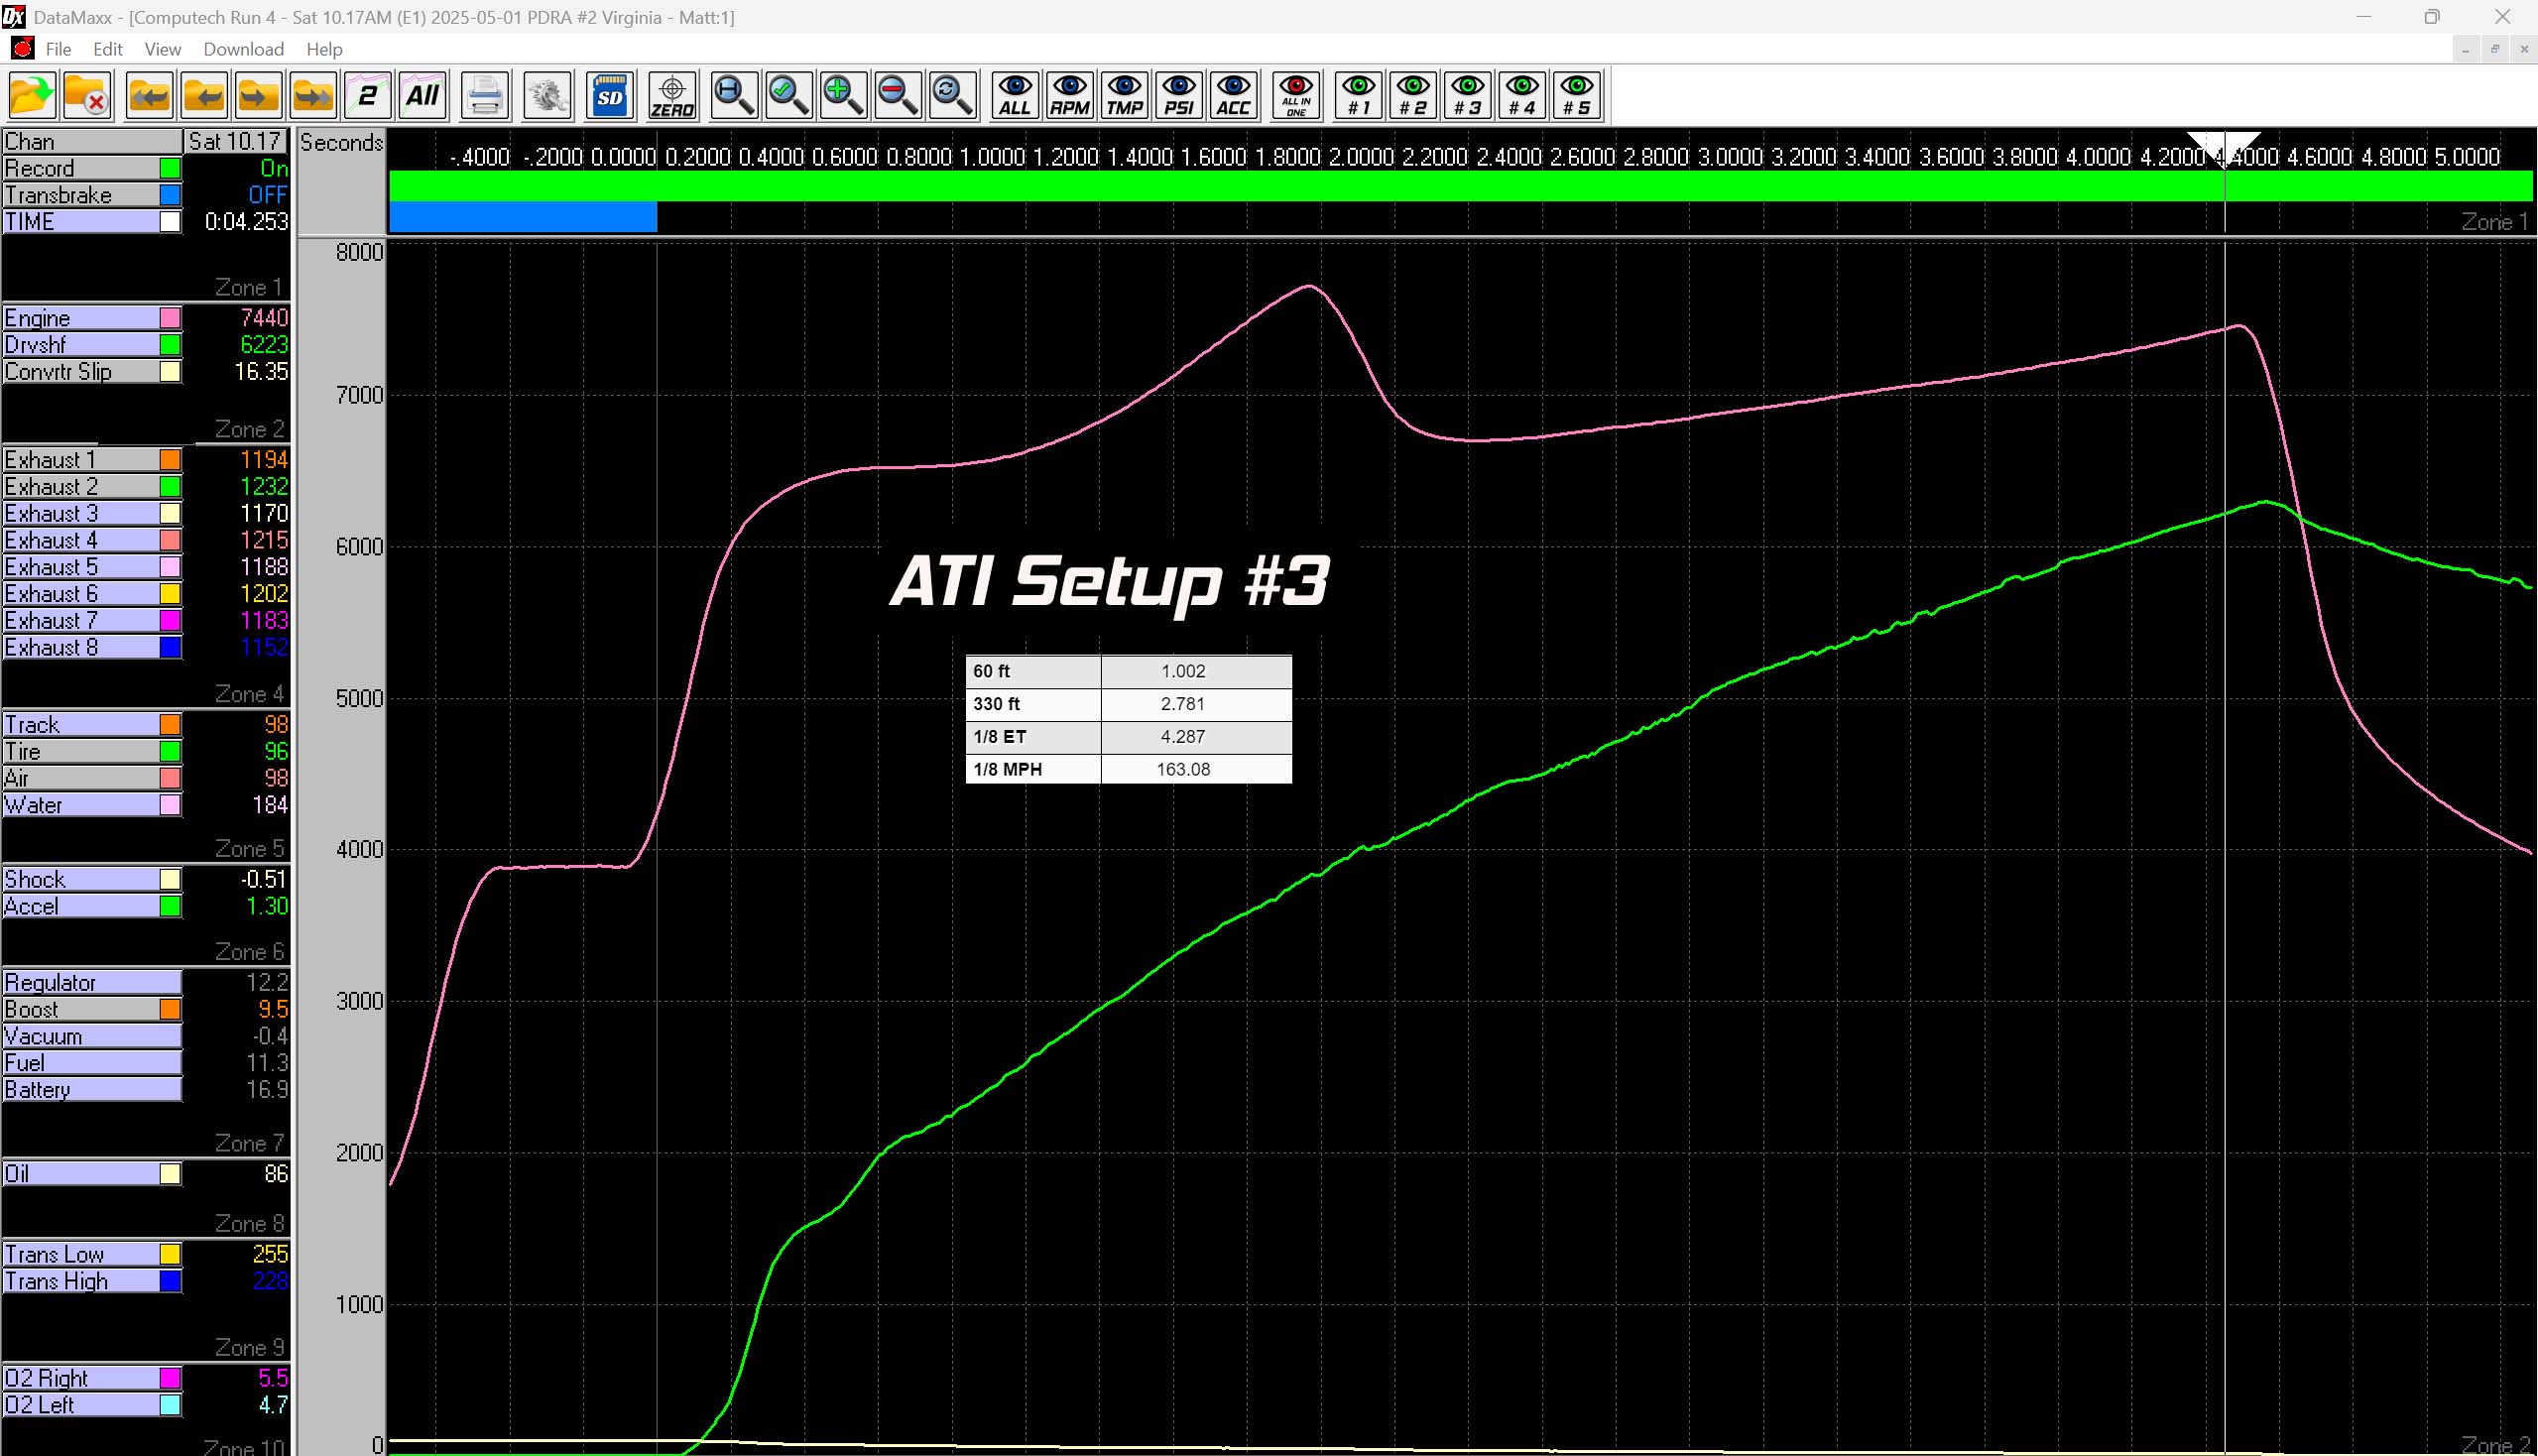2538x1456 pixels.
Task: Open the Download menu
Action: (x=243, y=49)
